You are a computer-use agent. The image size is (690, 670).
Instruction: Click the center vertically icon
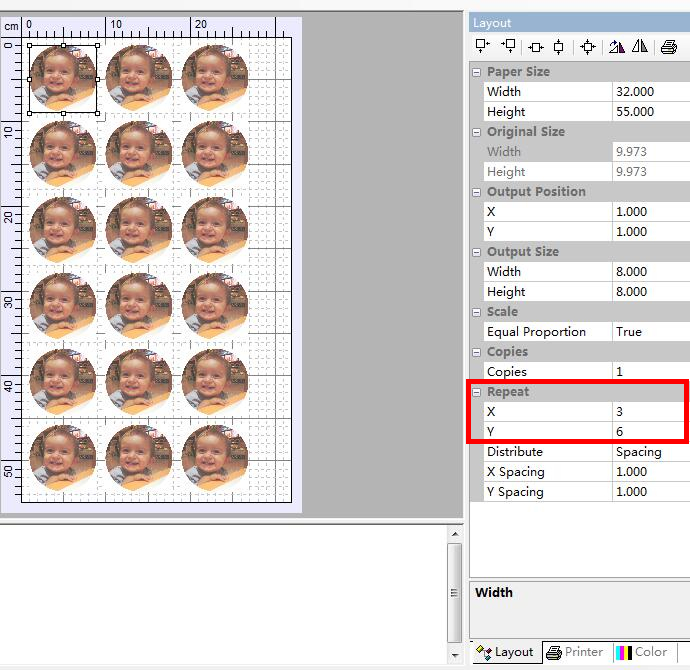pos(558,46)
